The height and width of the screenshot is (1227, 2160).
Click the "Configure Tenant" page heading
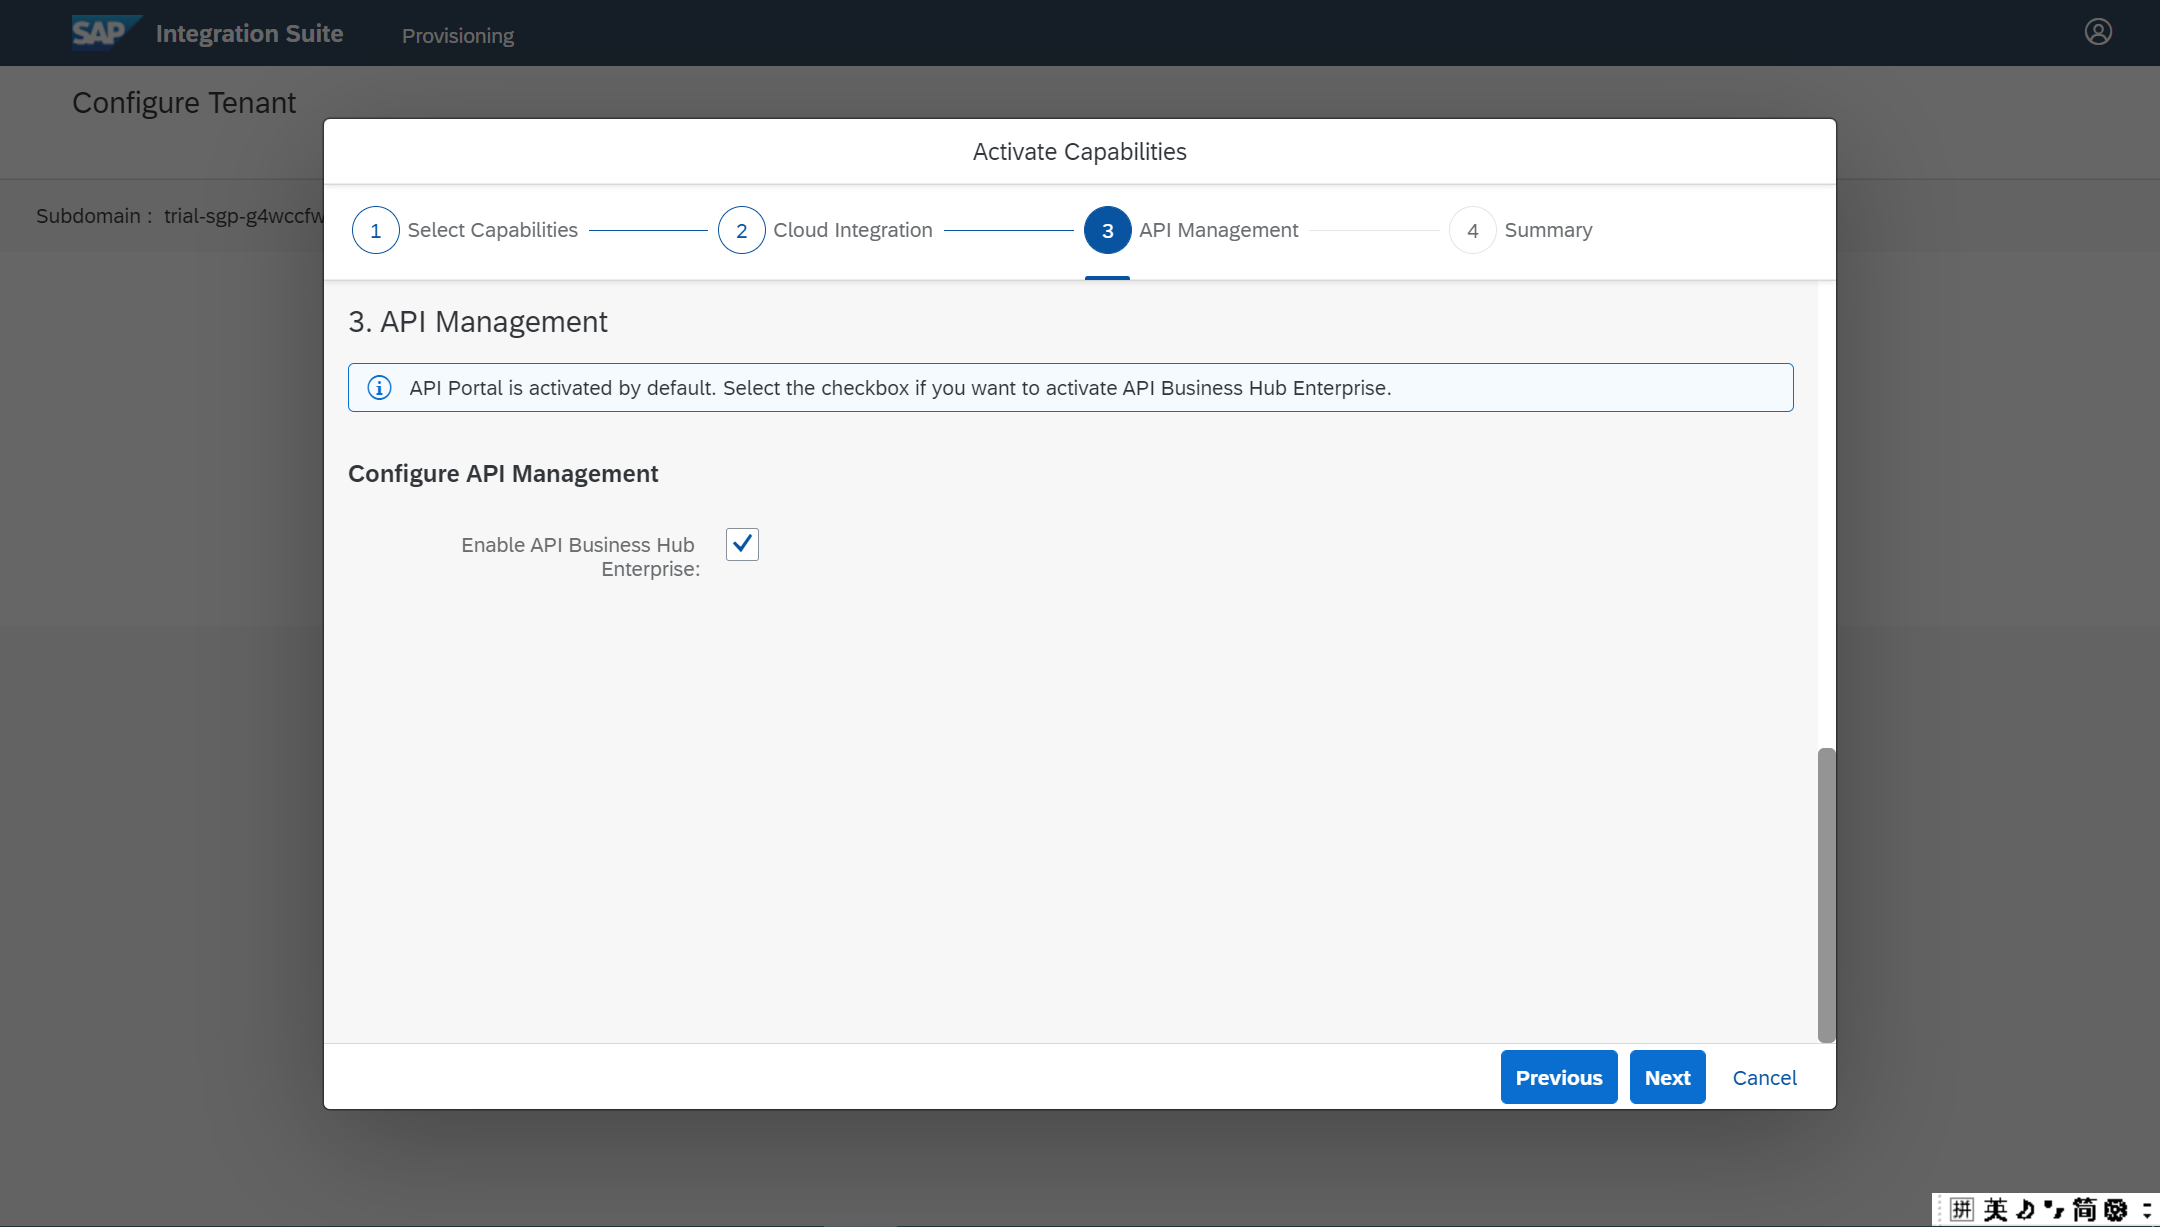click(x=184, y=103)
